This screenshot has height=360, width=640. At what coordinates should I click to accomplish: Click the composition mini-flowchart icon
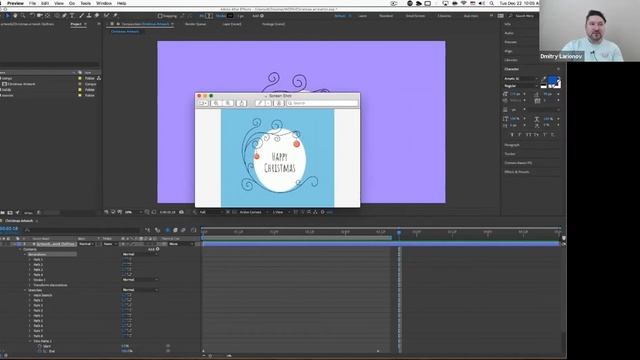coord(147,230)
